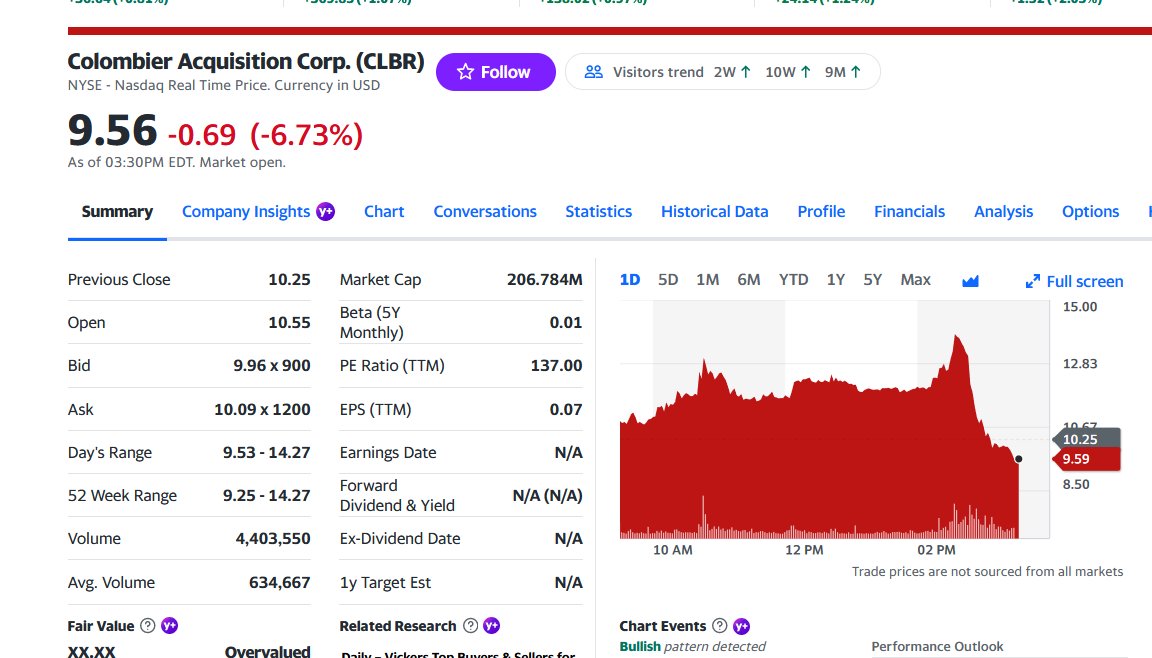Open the chart in Full screen
This screenshot has height=658, width=1152.
[x=1075, y=281]
